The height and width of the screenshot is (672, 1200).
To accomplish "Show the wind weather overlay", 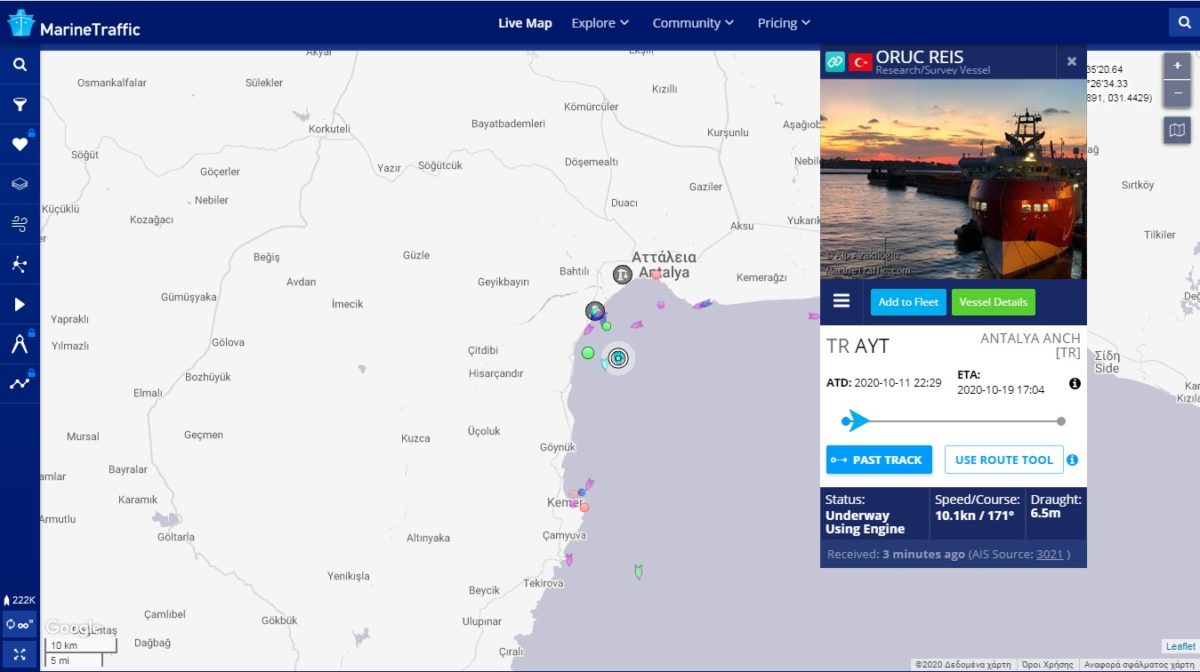I will coord(20,224).
